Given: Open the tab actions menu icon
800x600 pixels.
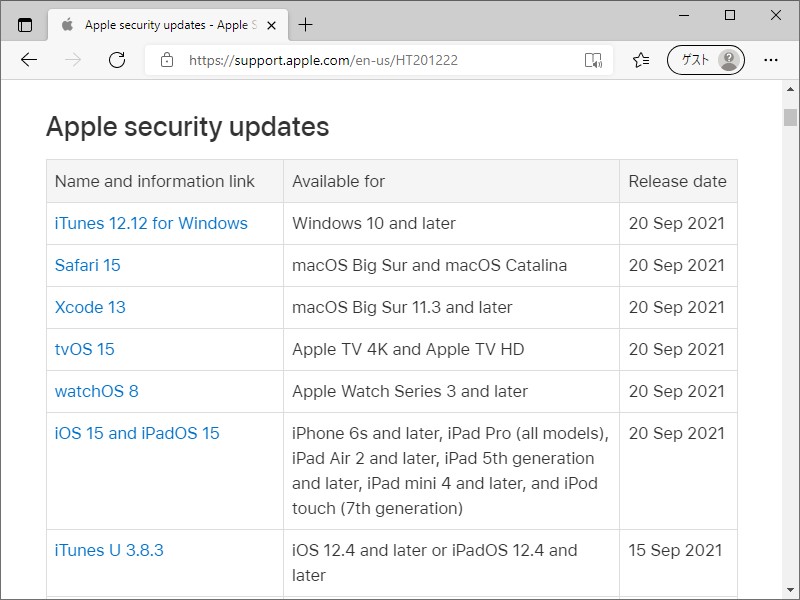Looking at the screenshot, I should pos(25,25).
